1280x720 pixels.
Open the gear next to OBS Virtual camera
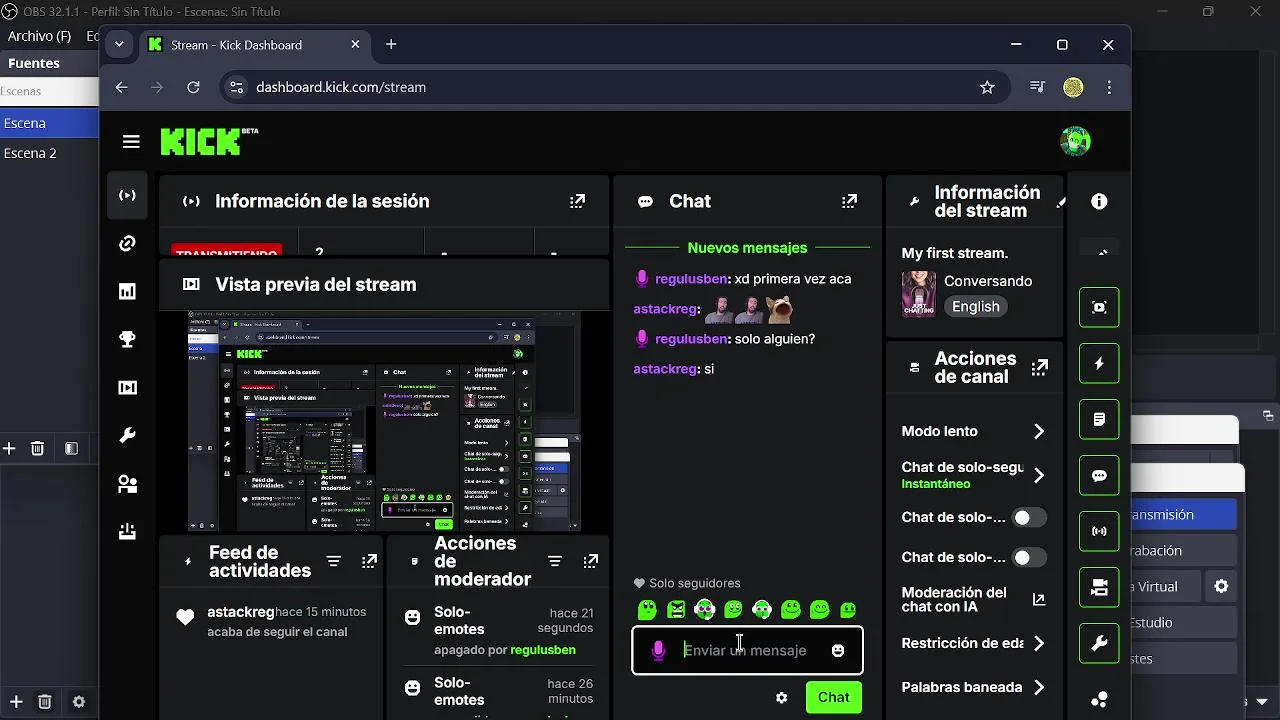1221,587
